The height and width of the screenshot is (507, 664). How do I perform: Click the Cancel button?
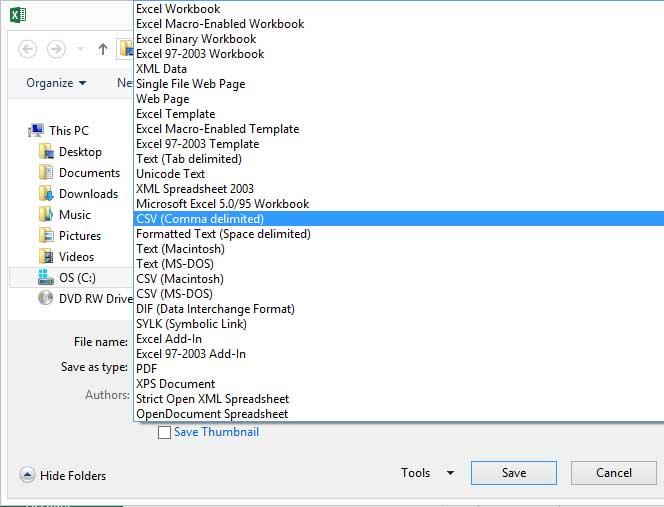point(614,473)
